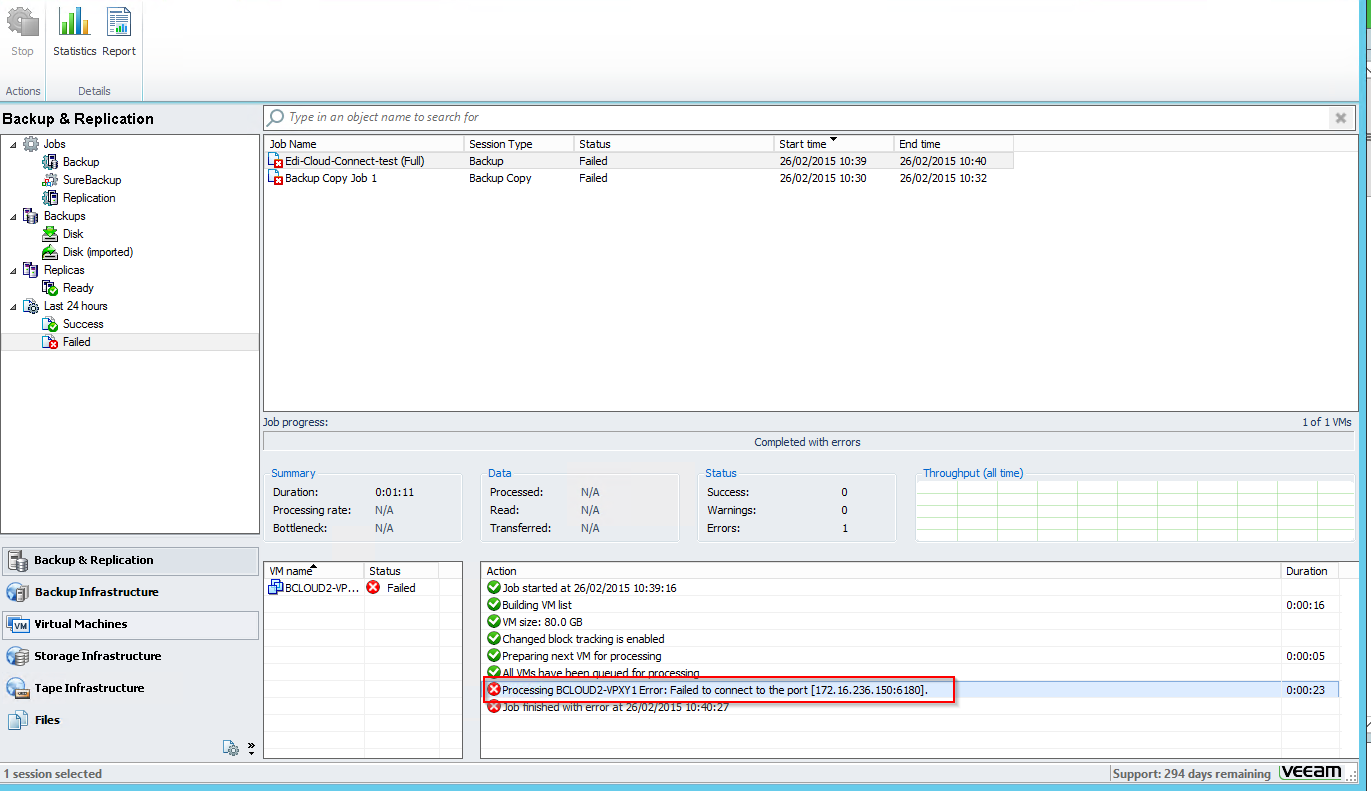Image resolution: width=1371 pixels, height=791 pixels.
Task: Switch to Backup & Replication view
Action: (x=130, y=560)
